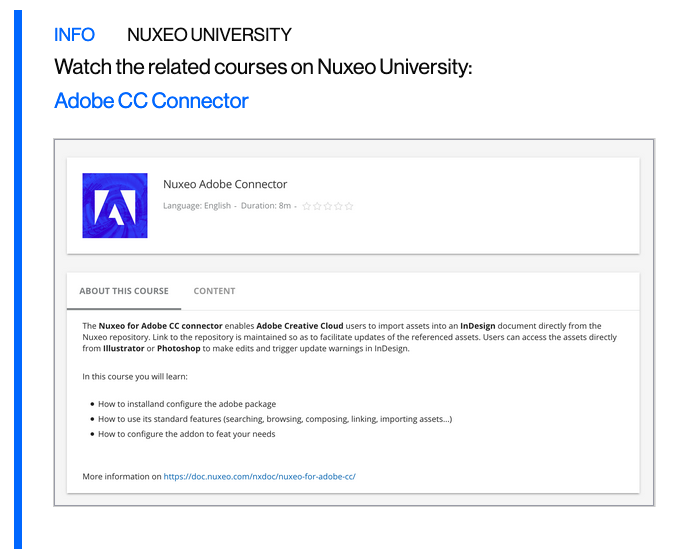Screen dimensions: 681x558
Task: Click the install and configure bullet item
Action: [187, 404]
